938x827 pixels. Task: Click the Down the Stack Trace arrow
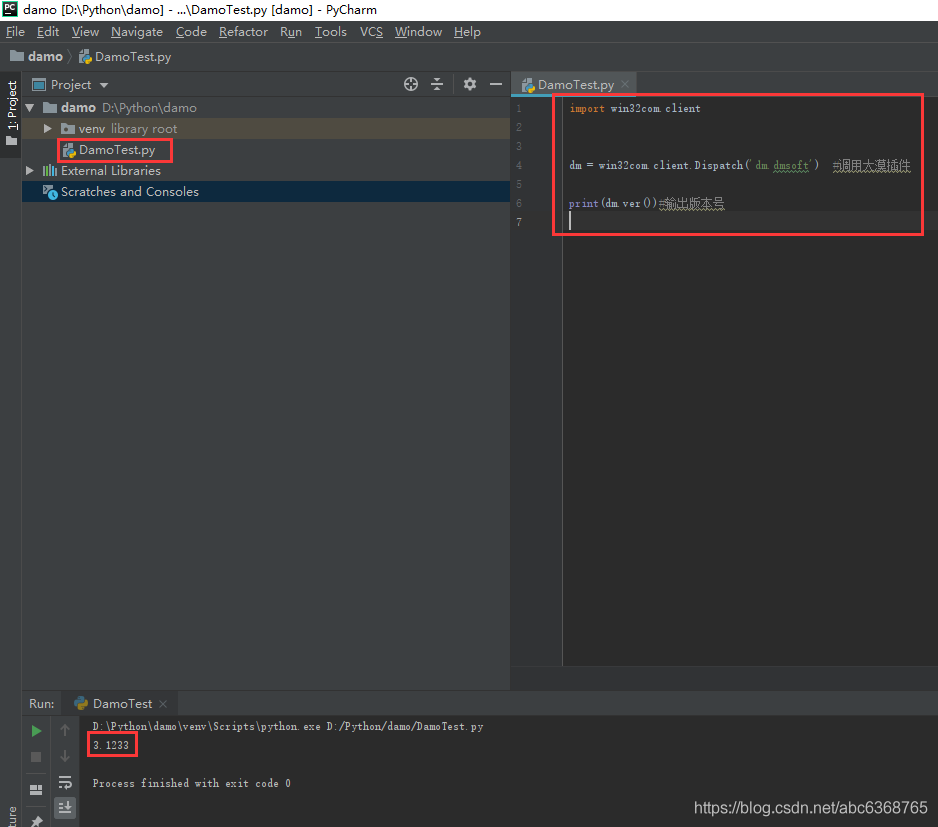(65, 757)
